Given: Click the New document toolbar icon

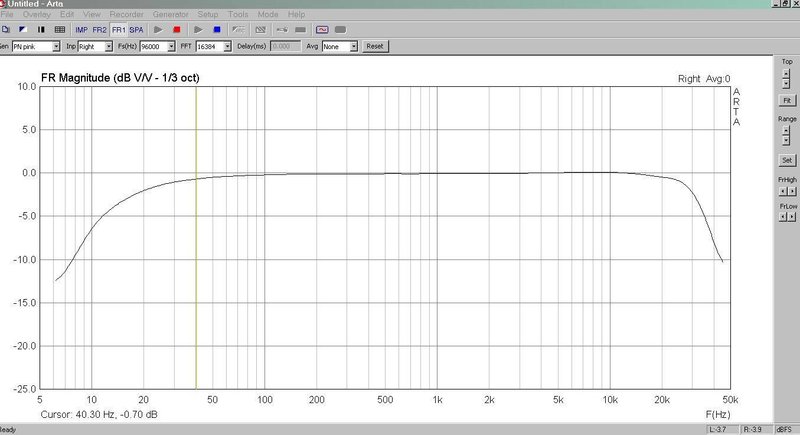Looking at the screenshot, I should 6,30.
